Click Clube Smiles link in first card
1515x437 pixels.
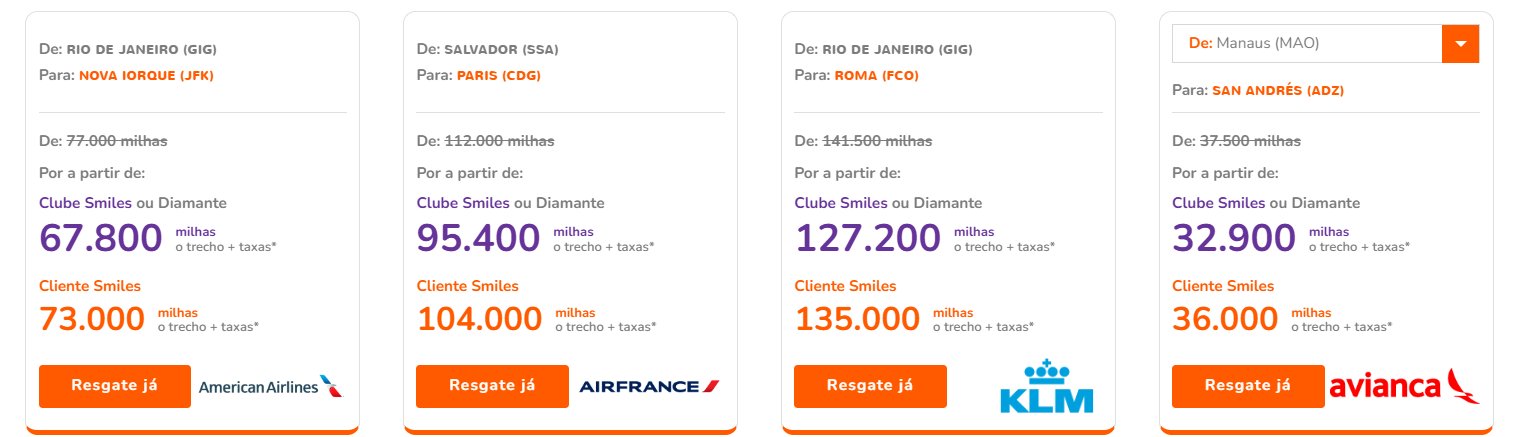tap(85, 203)
